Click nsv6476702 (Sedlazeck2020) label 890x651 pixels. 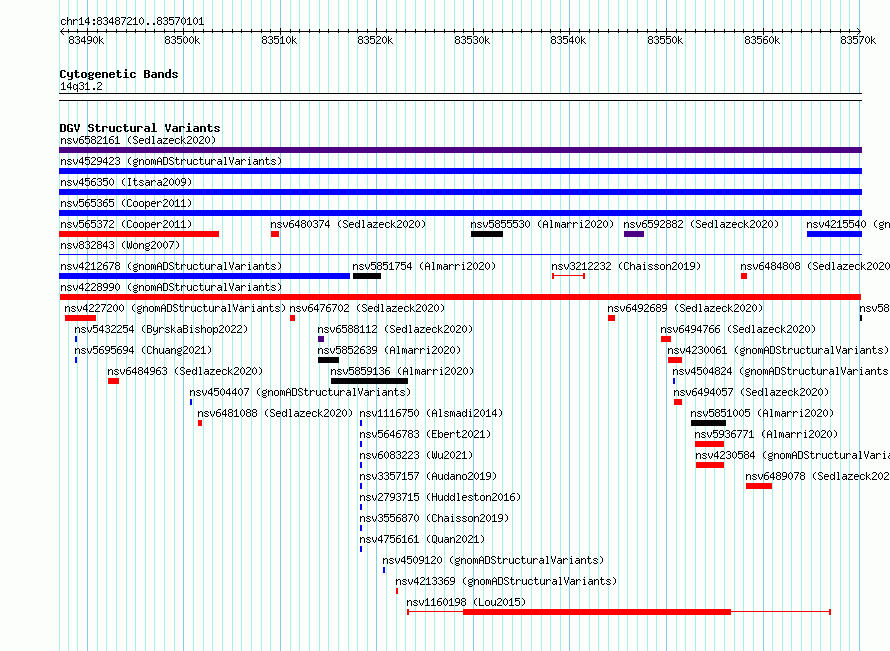pos(367,308)
